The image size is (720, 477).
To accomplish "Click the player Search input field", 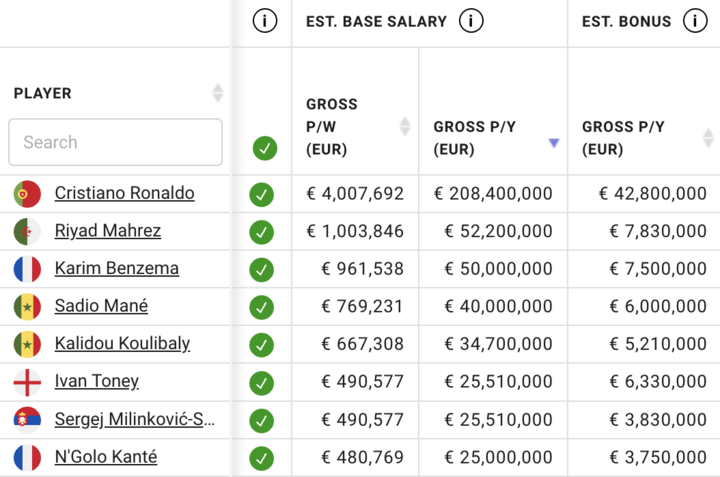I will point(115,142).
